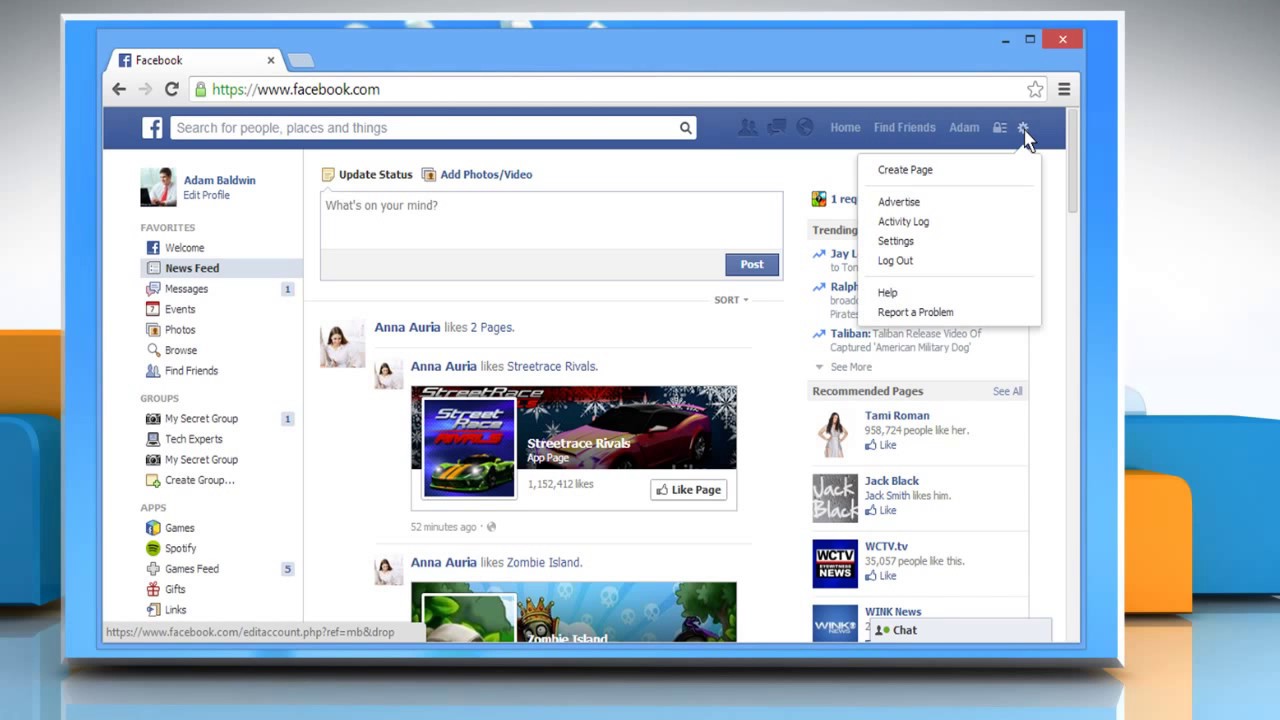Select Advertise in dropdown menu

click(899, 202)
